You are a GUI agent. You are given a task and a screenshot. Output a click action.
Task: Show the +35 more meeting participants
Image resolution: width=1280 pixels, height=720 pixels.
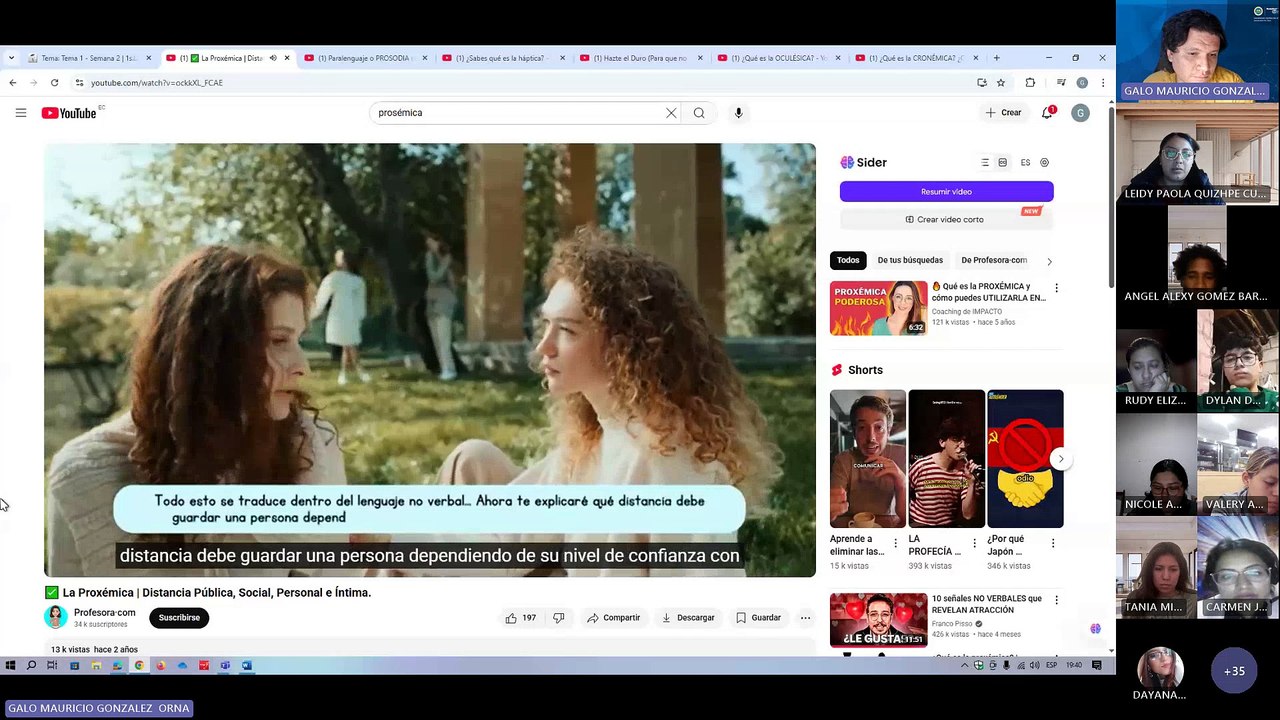1234,671
